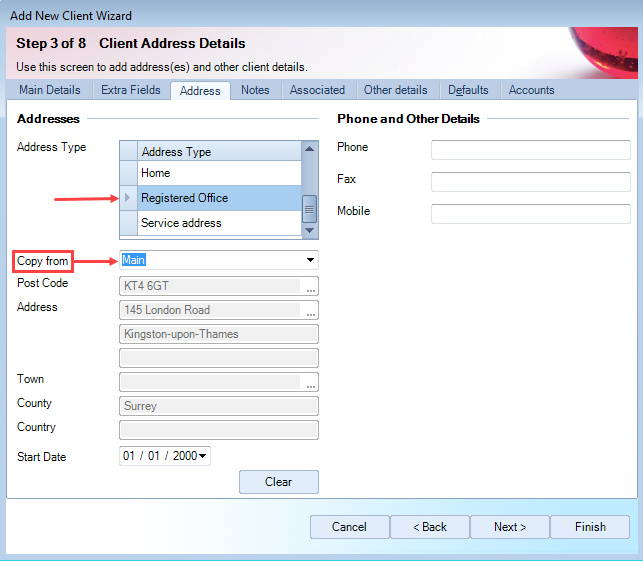This screenshot has width=643, height=561.
Task: Show the Accounts tab
Action: click(531, 90)
